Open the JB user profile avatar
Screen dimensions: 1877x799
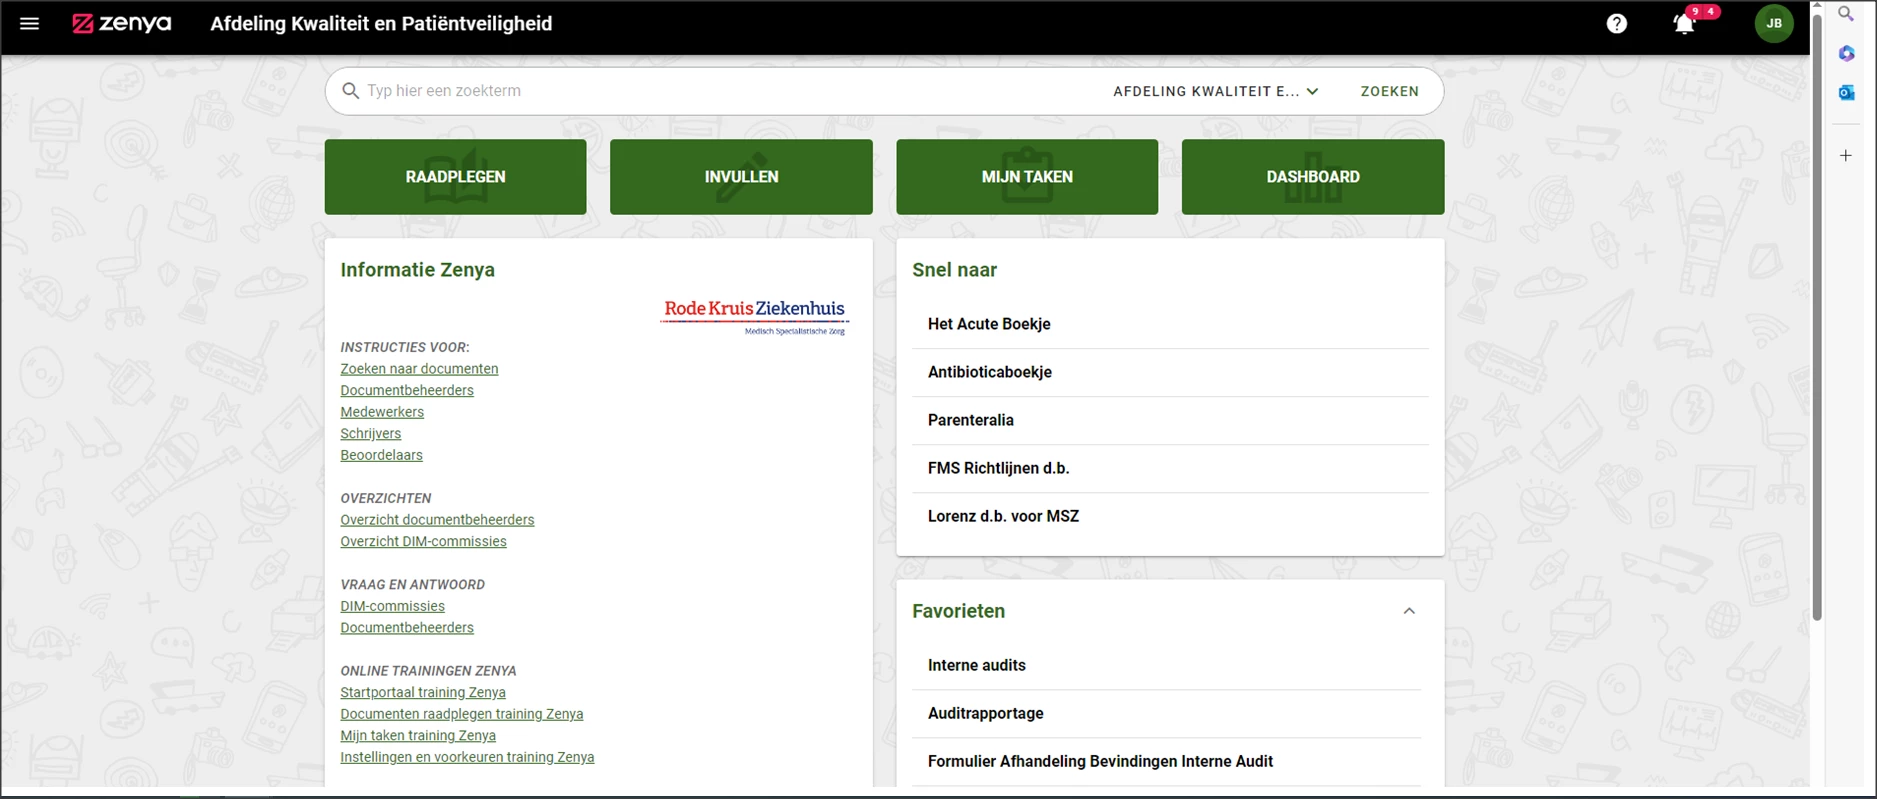click(1774, 23)
